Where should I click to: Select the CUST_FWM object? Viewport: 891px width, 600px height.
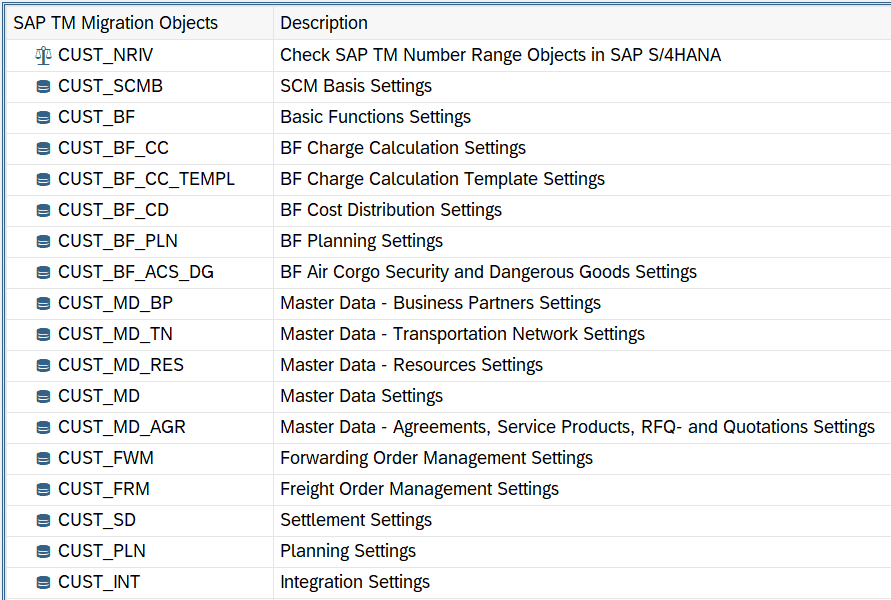106,458
